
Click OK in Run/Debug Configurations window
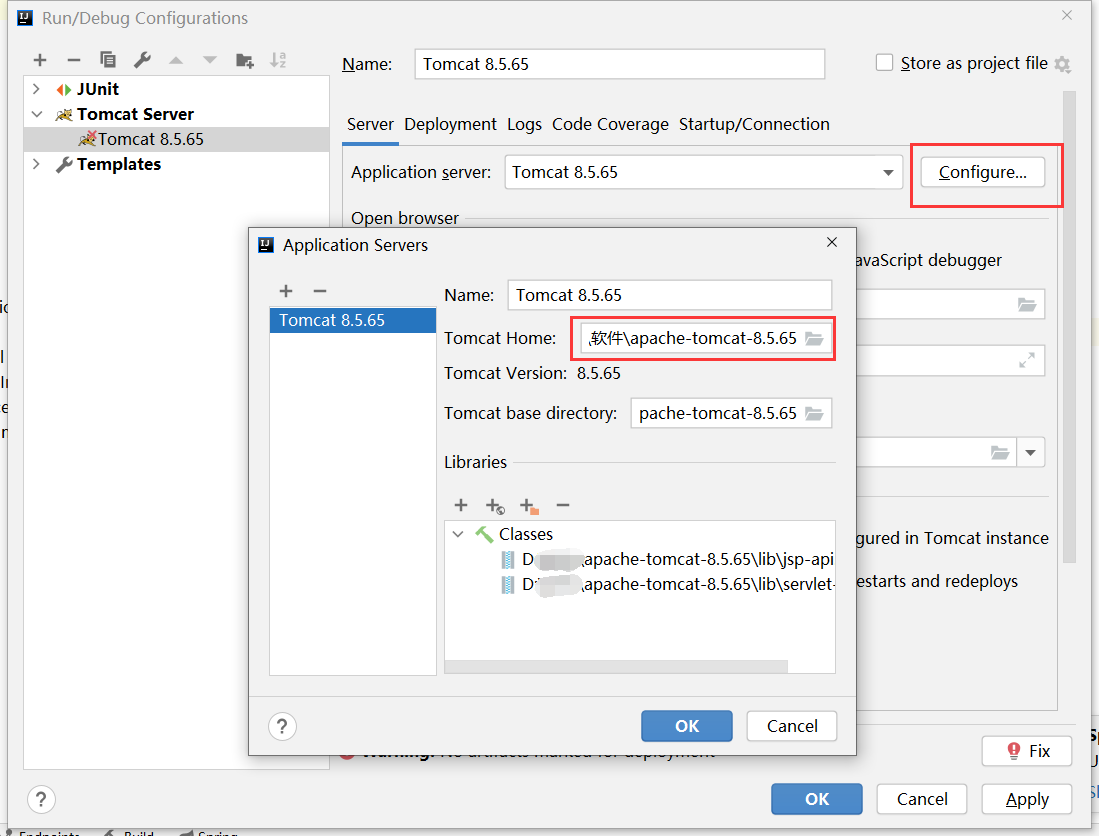coord(817,799)
